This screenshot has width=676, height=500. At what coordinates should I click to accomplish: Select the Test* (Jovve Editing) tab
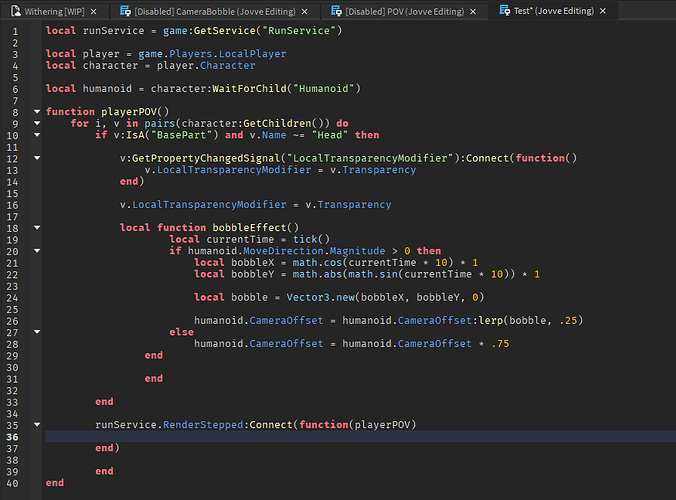tap(554, 11)
